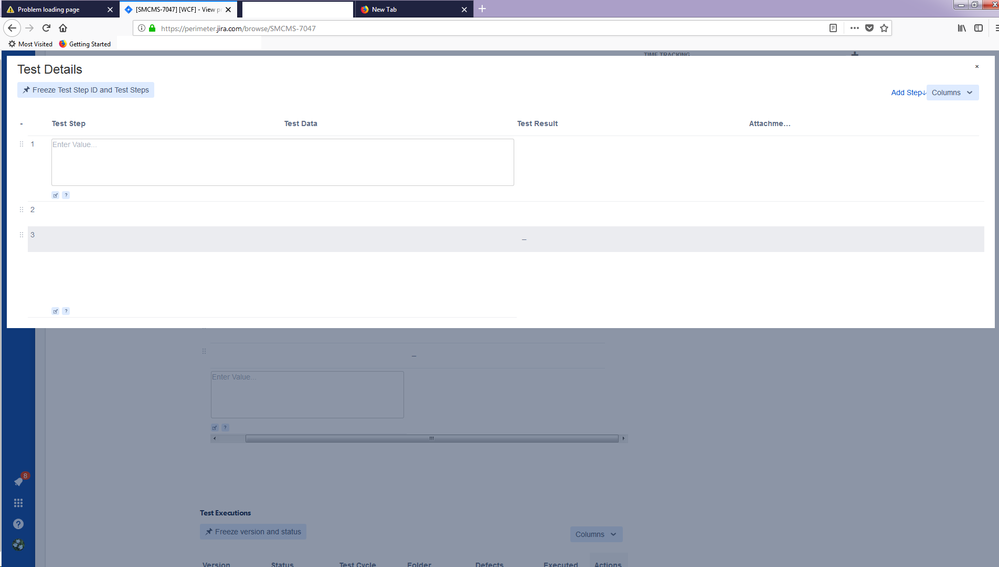Click the wiki markup icon under background text area
This screenshot has width=999, height=567.
pyautogui.click(x=215, y=427)
